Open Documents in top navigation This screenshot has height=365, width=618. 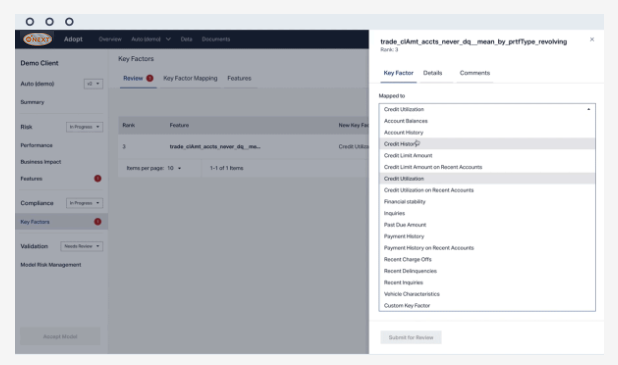pos(216,39)
